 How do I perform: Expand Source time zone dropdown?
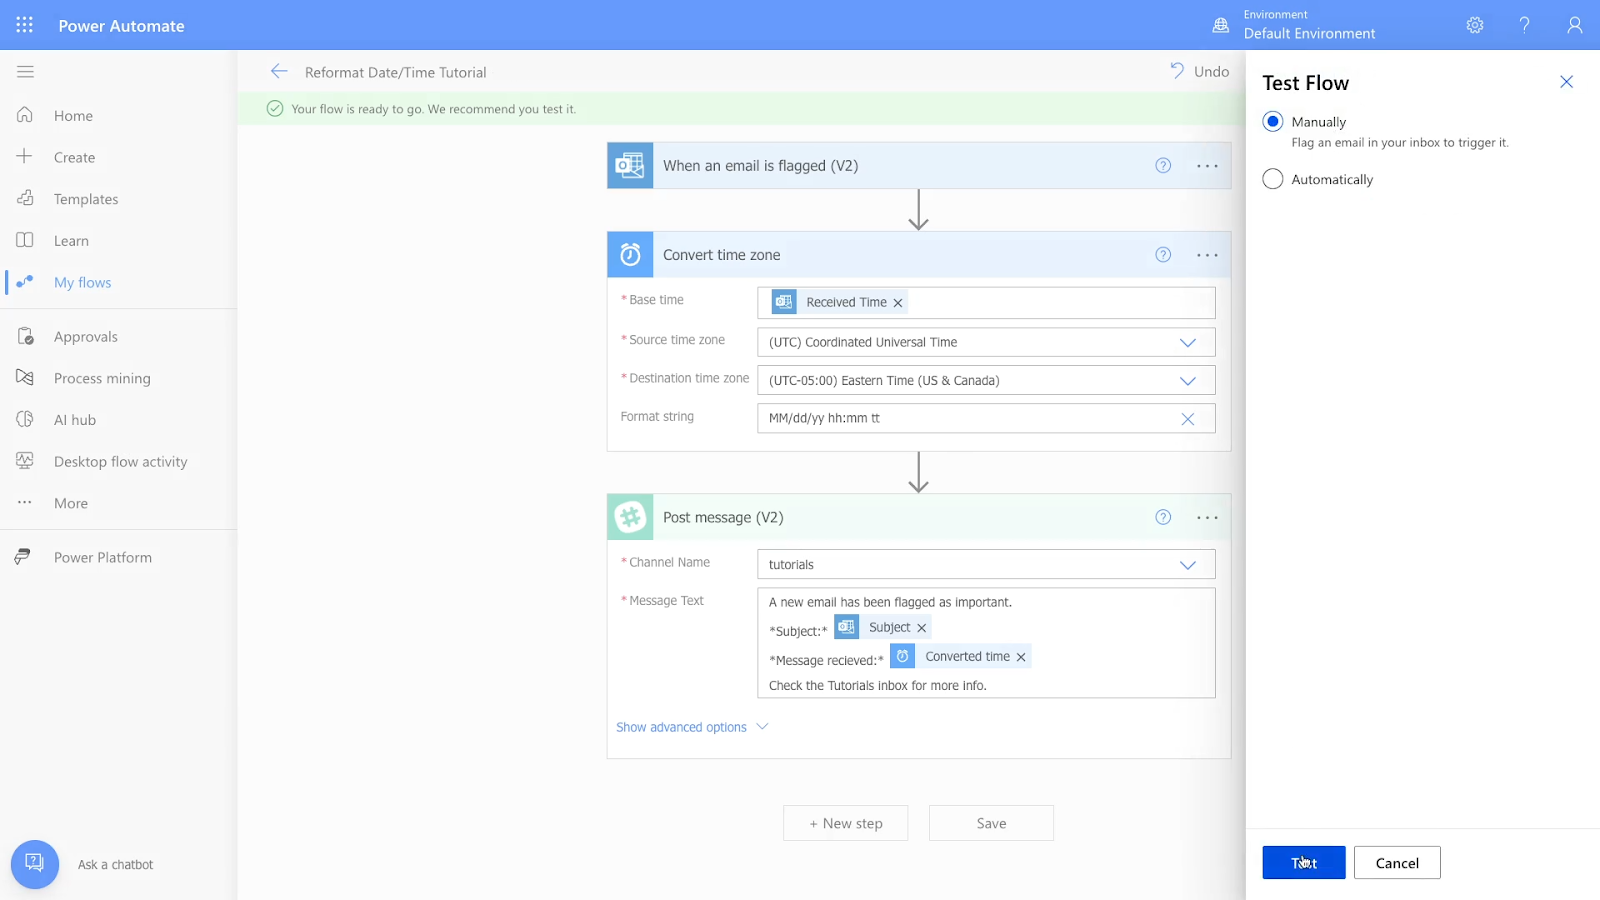pos(1188,343)
